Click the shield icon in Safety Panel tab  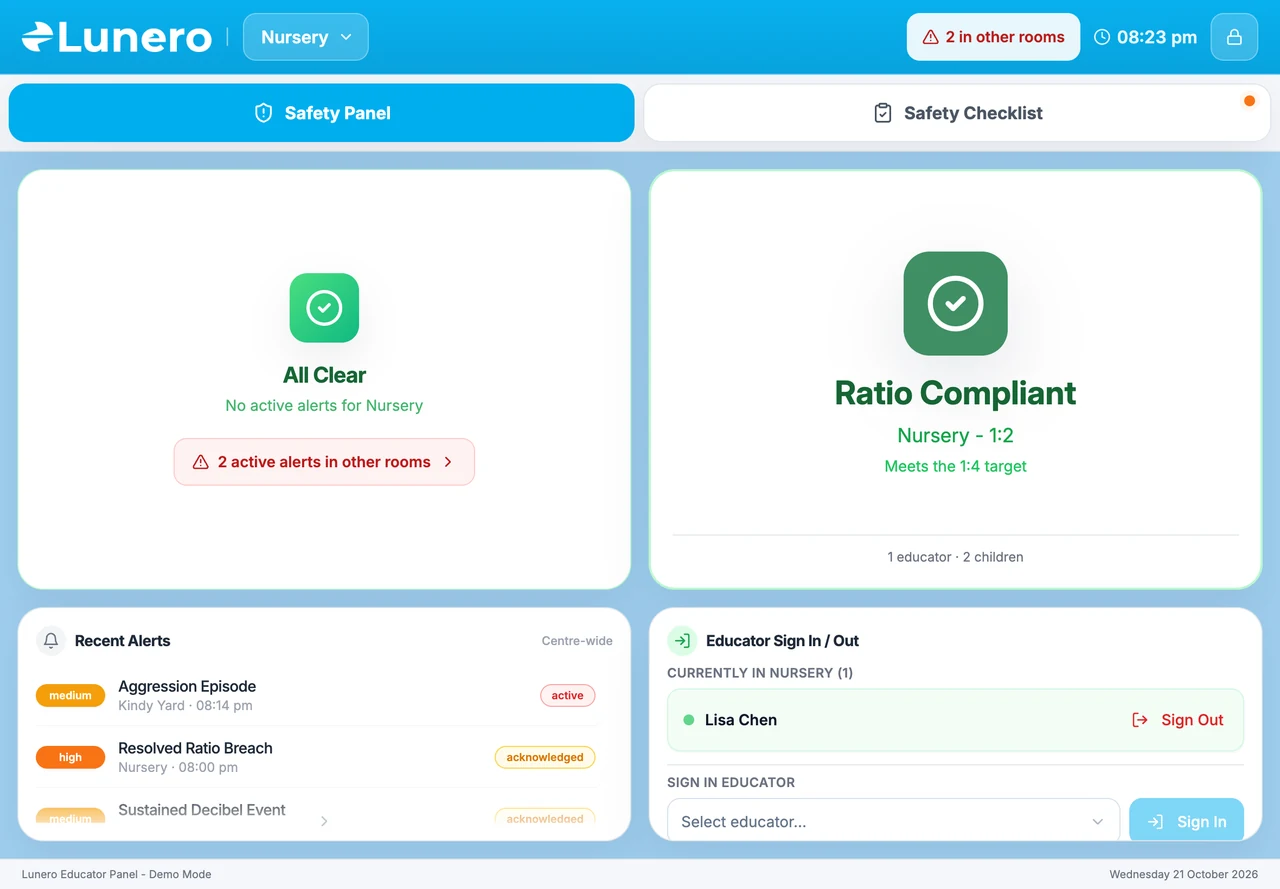click(263, 113)
